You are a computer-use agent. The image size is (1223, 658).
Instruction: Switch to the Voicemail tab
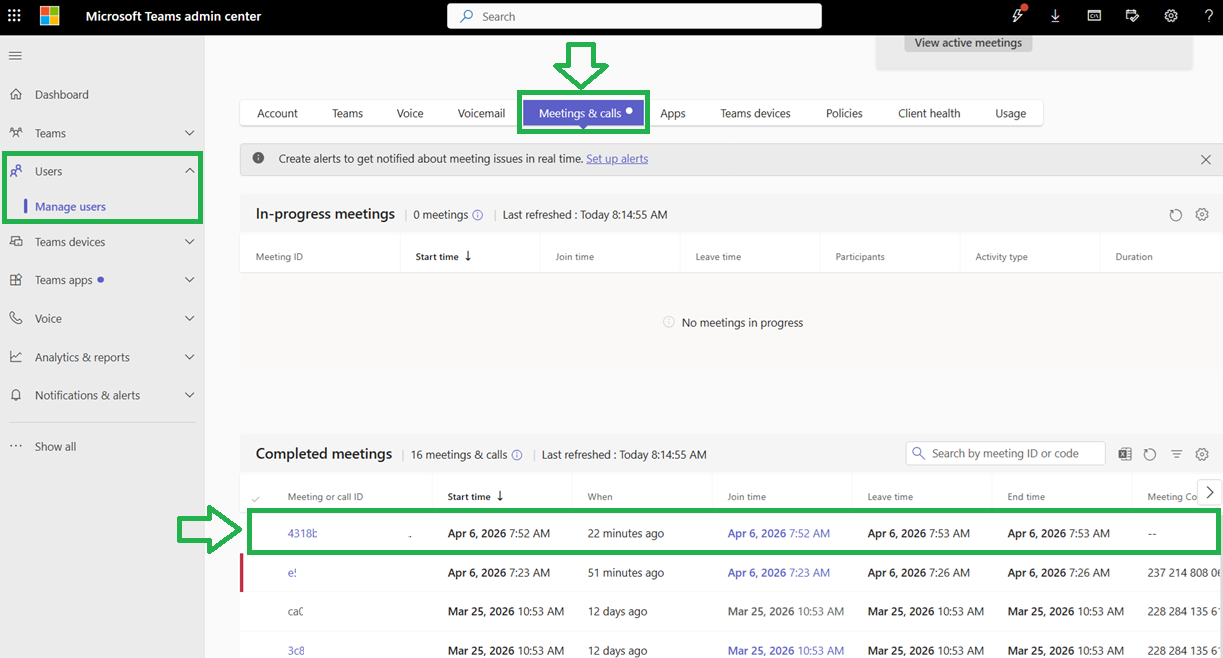[x=481, y=113]
